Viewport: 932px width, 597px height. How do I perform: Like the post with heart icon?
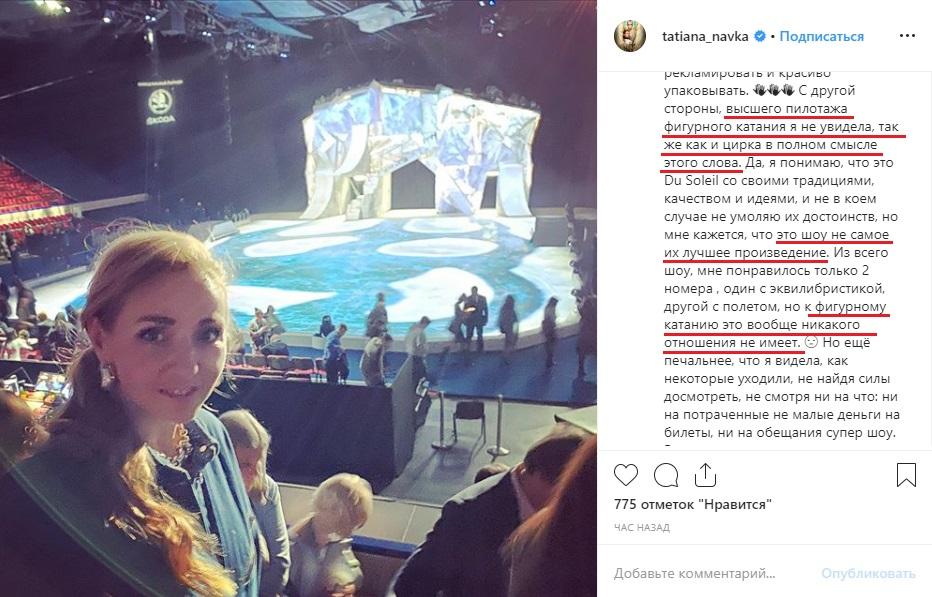[x=625, y=475]
